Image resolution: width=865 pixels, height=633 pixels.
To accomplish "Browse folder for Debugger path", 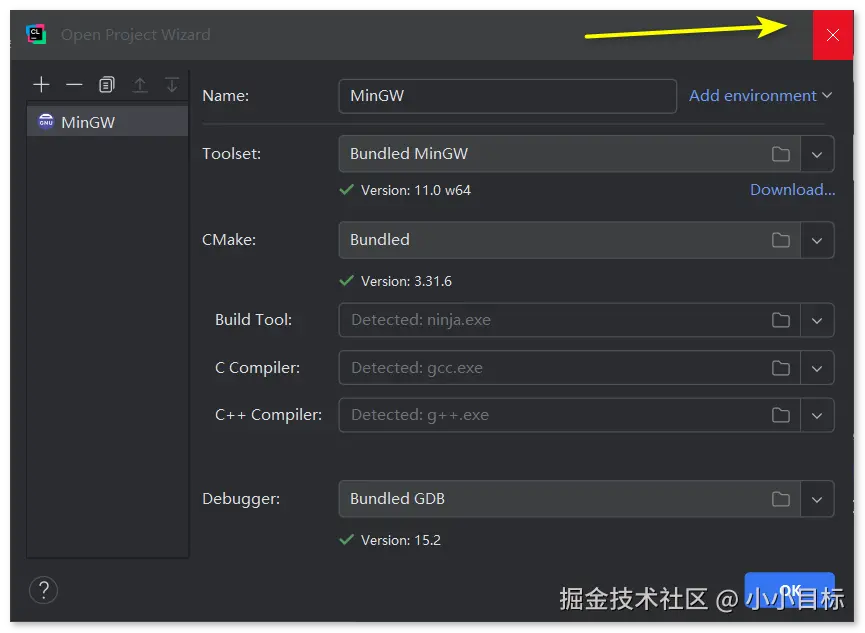I will coord(780,499).
